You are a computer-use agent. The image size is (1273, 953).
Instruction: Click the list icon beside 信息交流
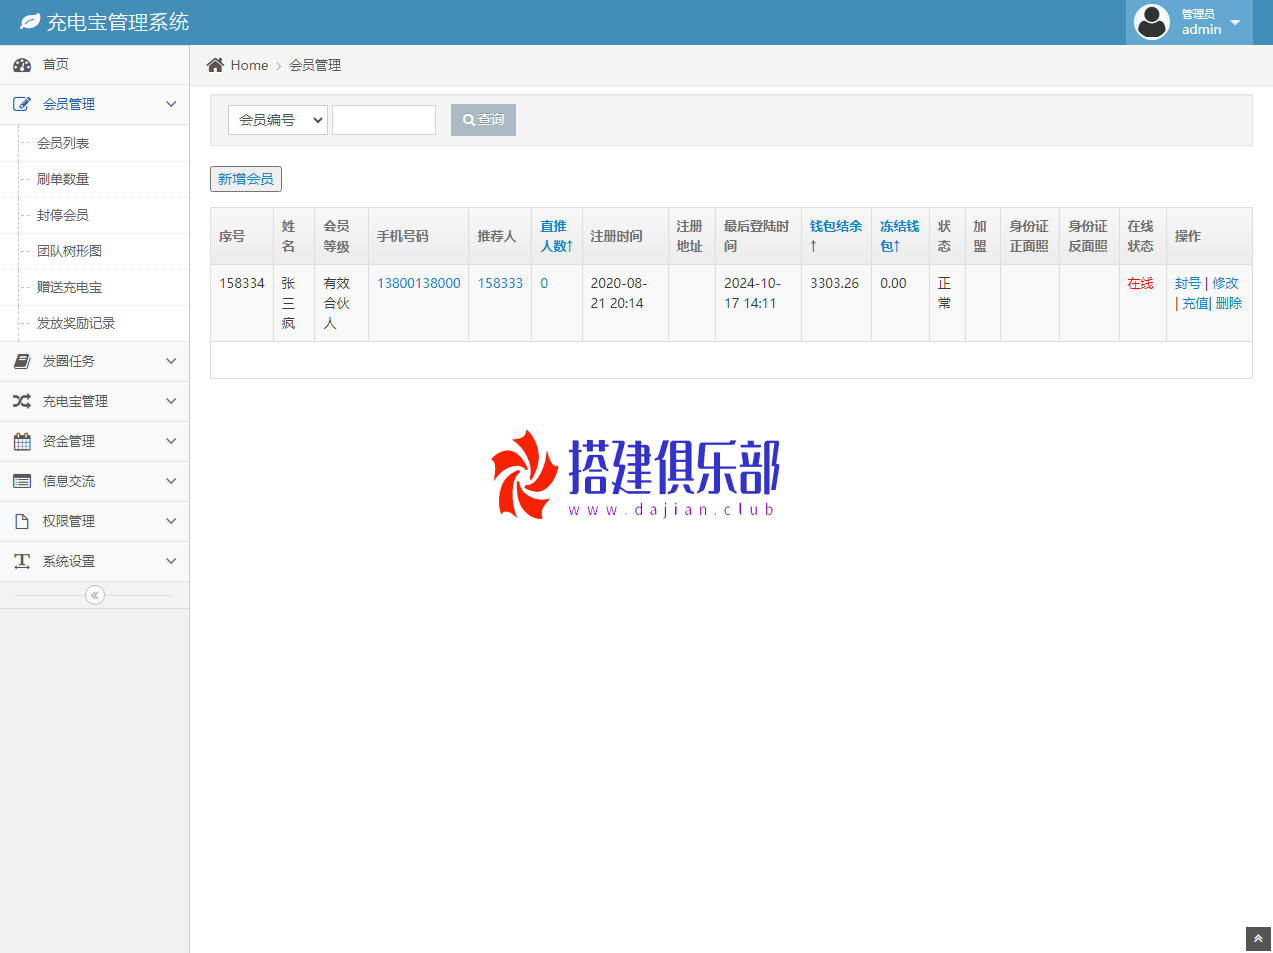coord(22,481)
